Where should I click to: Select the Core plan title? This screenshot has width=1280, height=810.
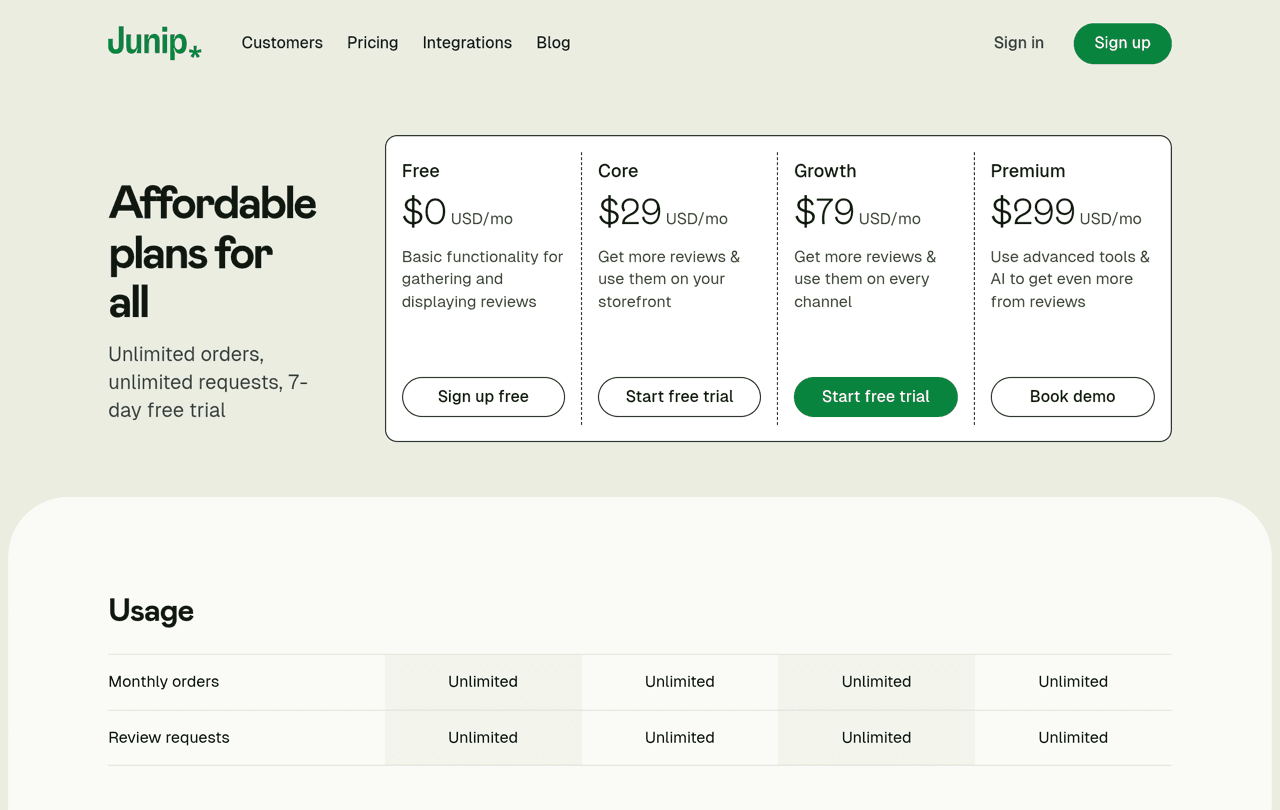618,171
